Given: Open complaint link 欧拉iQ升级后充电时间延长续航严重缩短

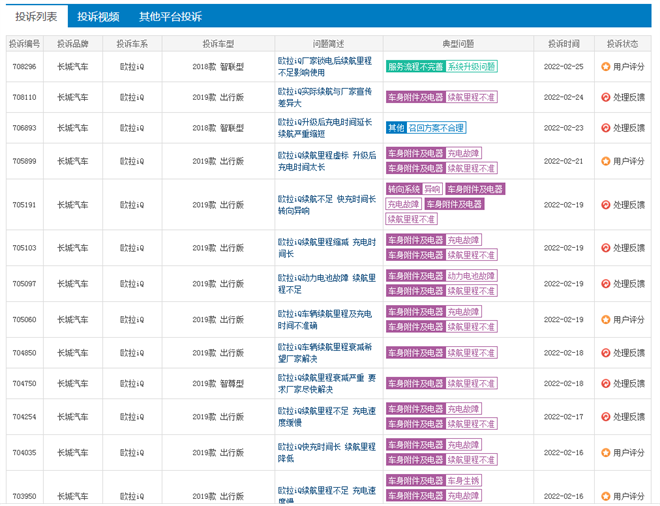Looking at the screenshot, I should tap(325, 128).
